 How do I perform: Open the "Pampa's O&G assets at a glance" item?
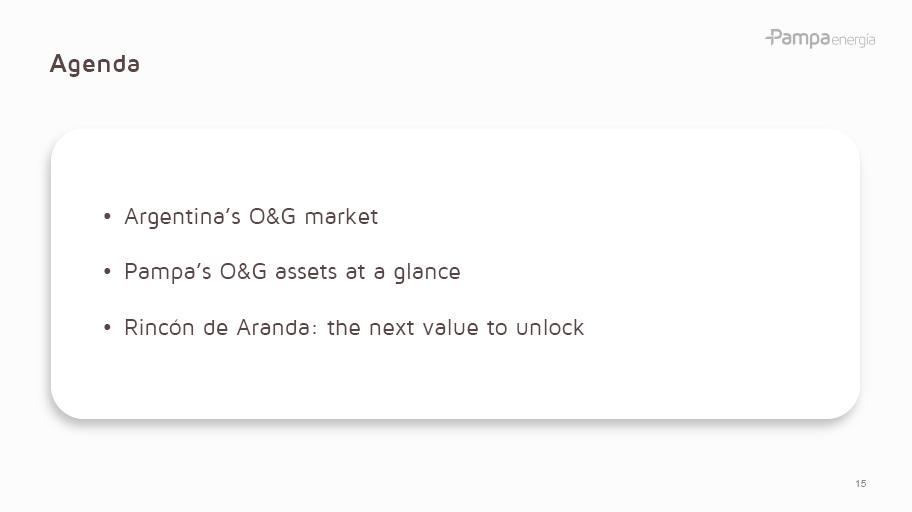292,272
